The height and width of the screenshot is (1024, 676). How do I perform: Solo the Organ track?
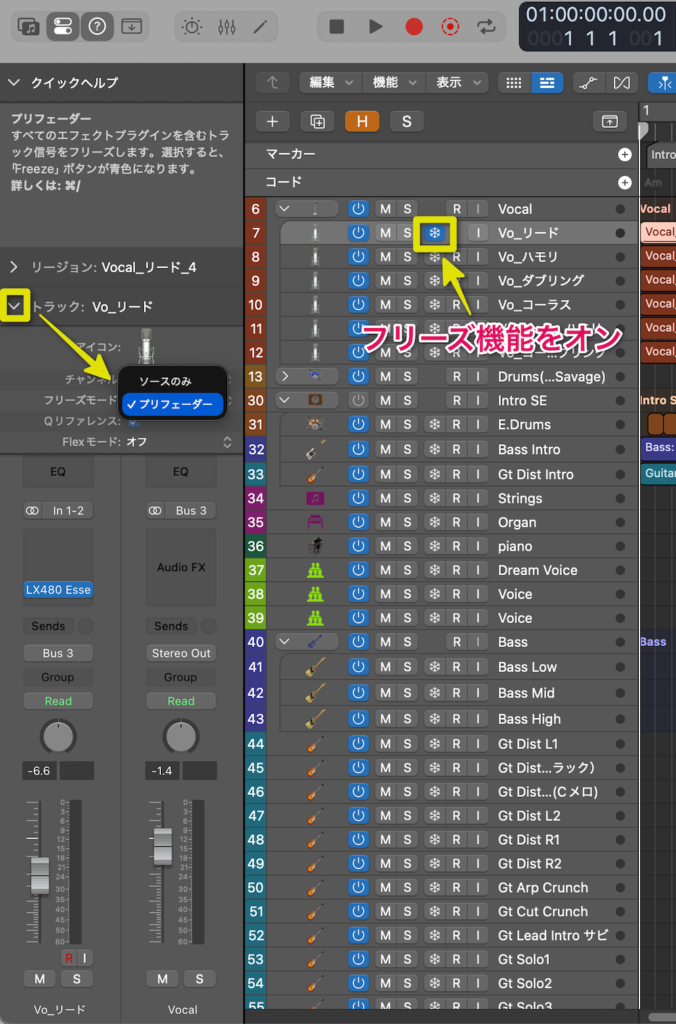(407, 522)
